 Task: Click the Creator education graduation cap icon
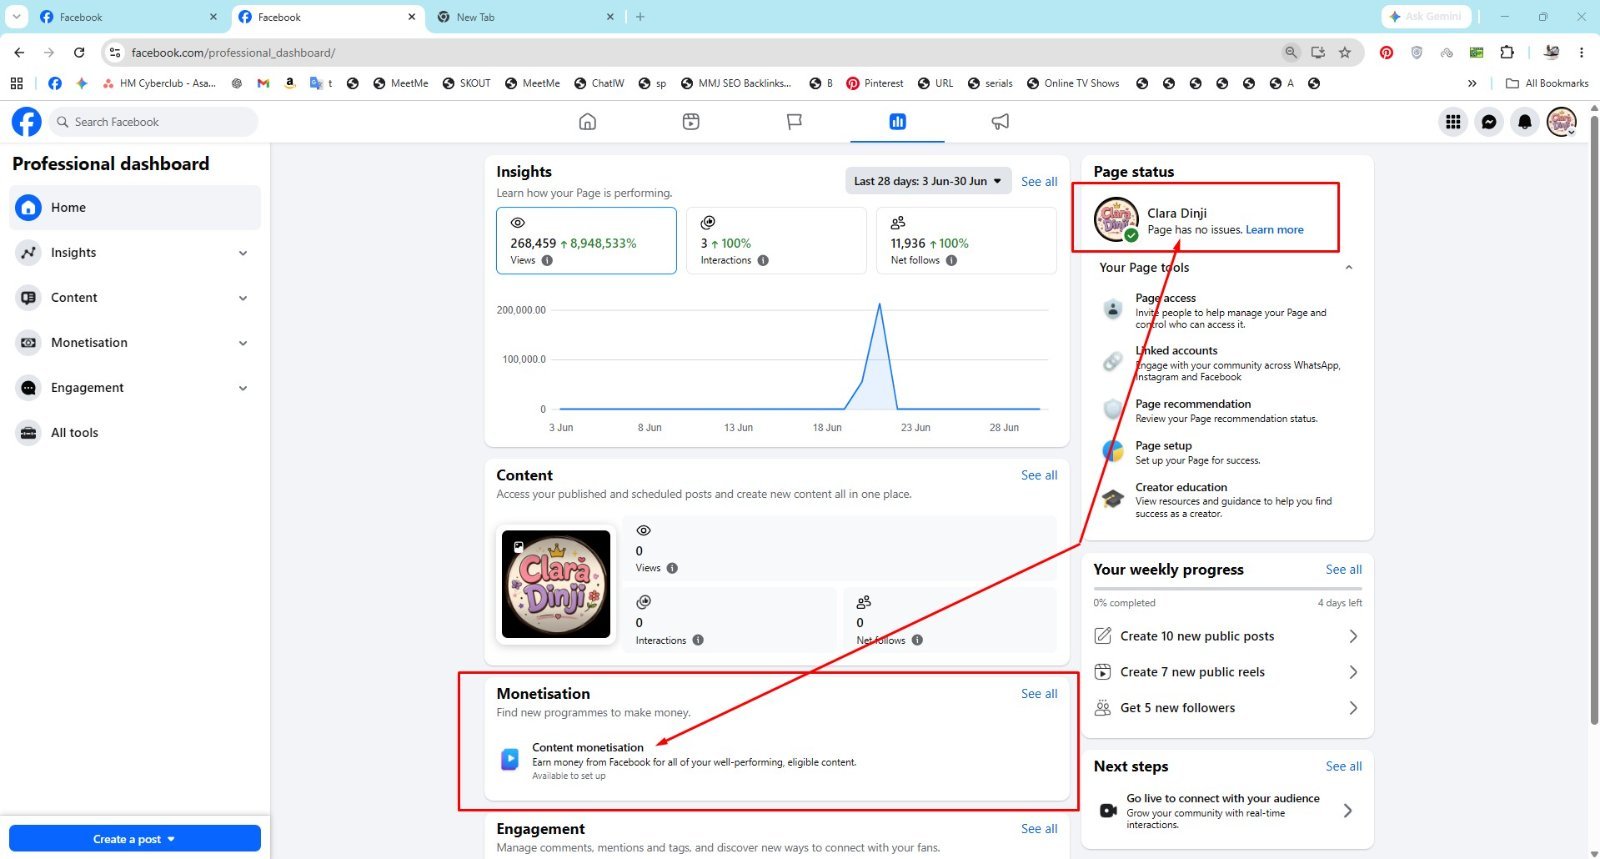(1113, 498)
